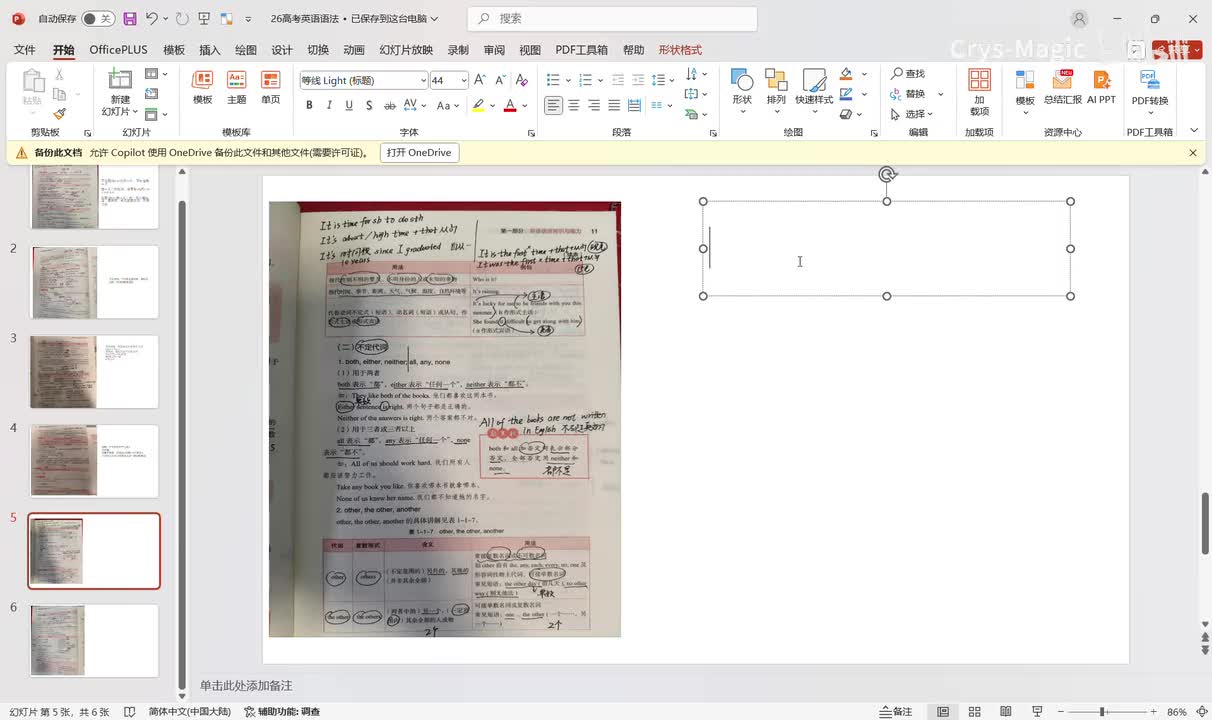
Task: Decrease font size with the smaller A icon
Action: point(499,80)
